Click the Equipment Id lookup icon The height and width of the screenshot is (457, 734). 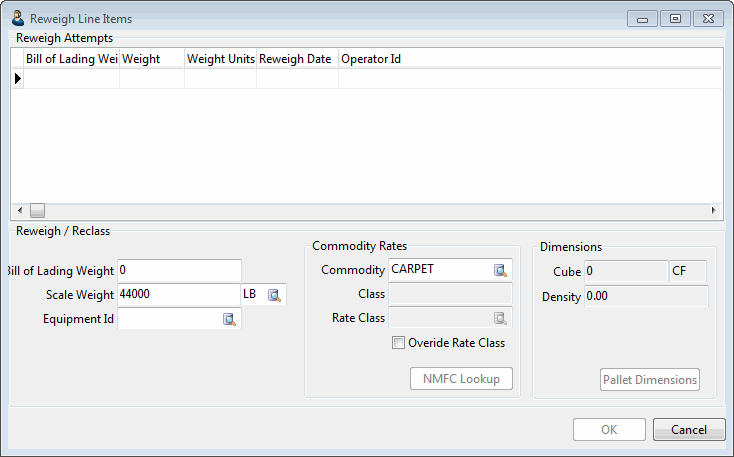point(229,320)
